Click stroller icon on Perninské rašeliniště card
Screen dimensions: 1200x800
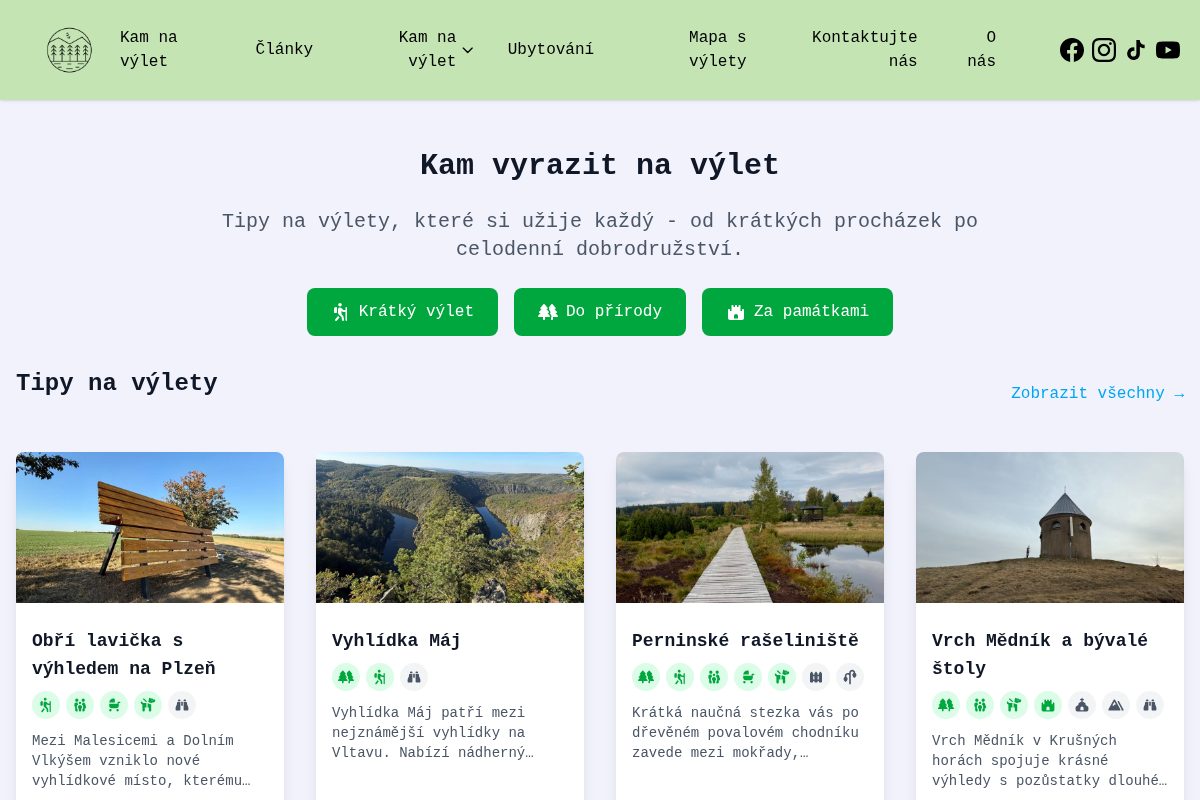[748, 677]
